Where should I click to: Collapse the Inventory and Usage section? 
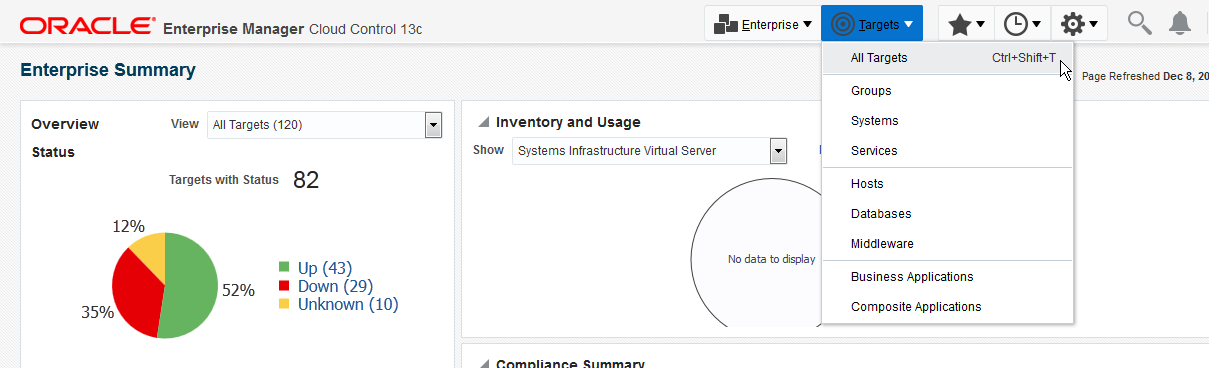484,122
